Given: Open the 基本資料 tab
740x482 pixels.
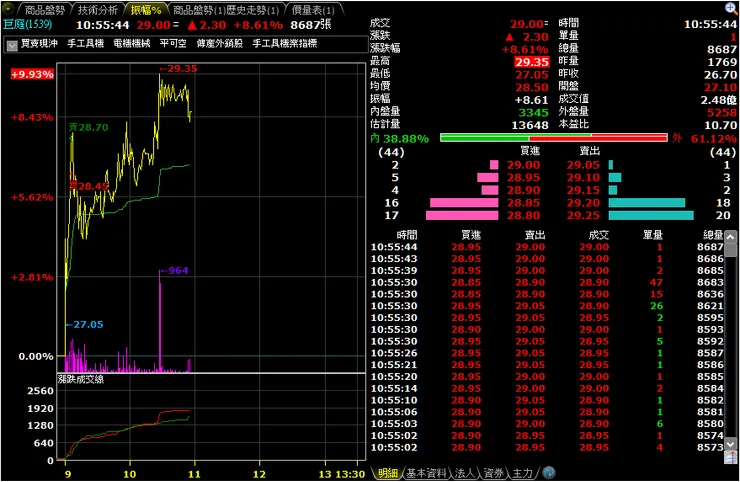Looking at the screenshot, I should point(427,473).
